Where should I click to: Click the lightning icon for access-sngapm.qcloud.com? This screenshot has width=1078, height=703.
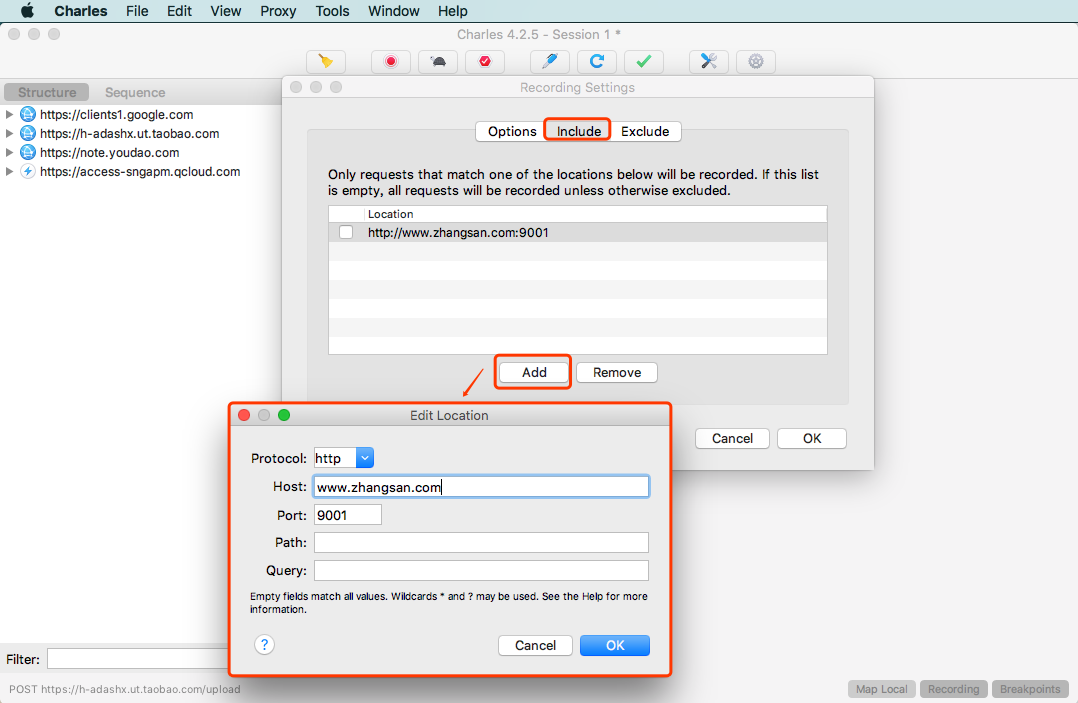tap(28, 172)
